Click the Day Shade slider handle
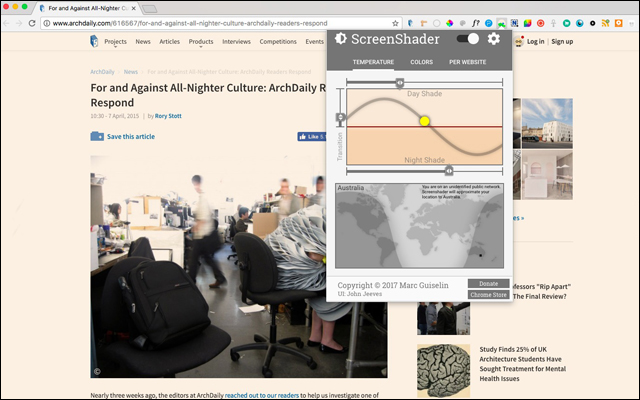 [x=399, y=82]
